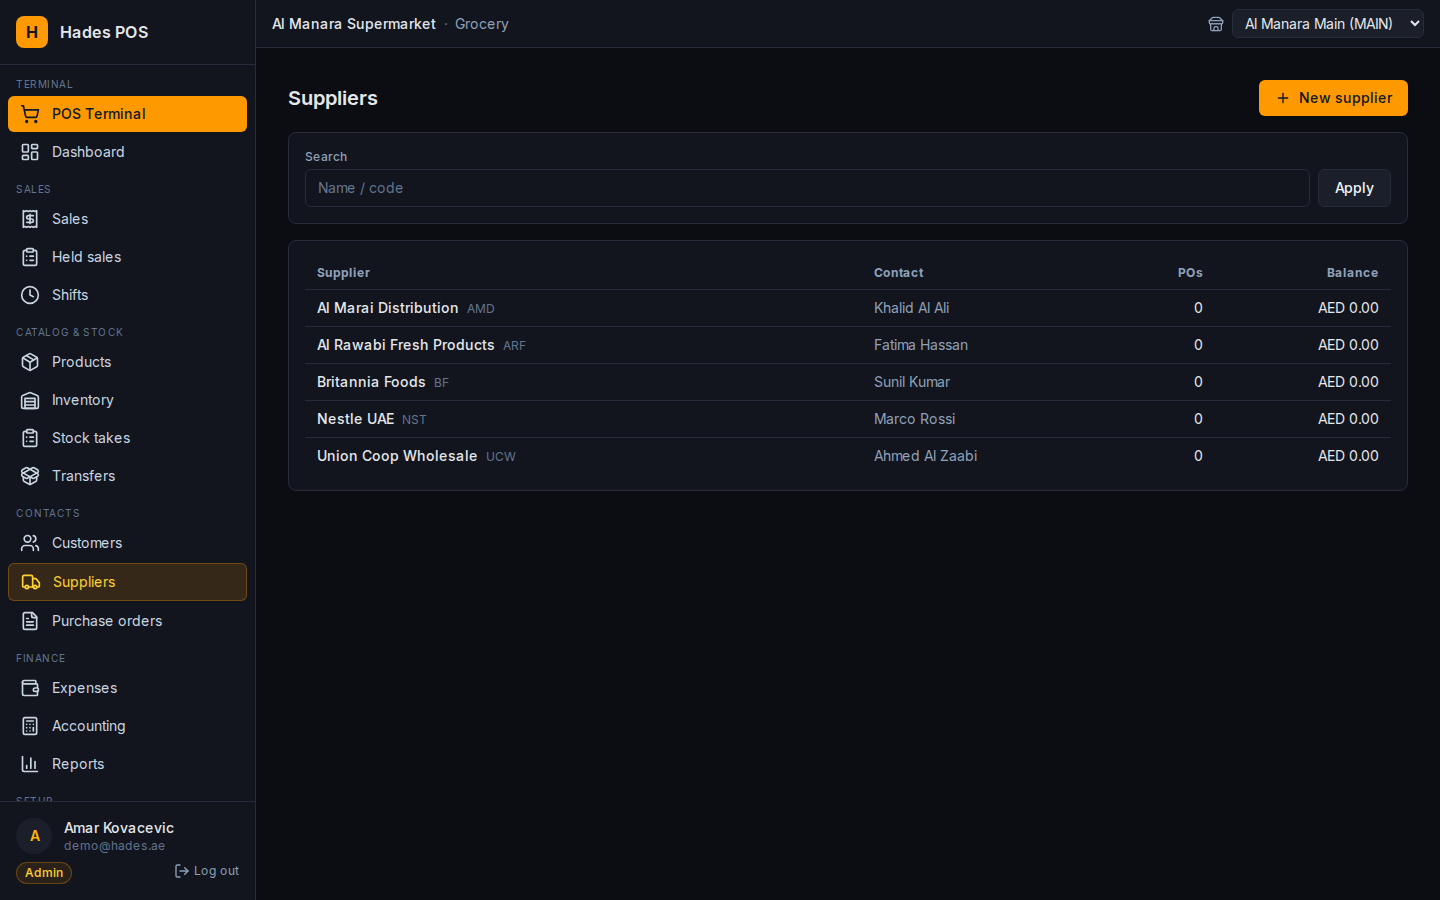Click the POS Terminal cart icon
This screenshot has height=900, width=1440.
pyautogui.click(x=30, y=114)
